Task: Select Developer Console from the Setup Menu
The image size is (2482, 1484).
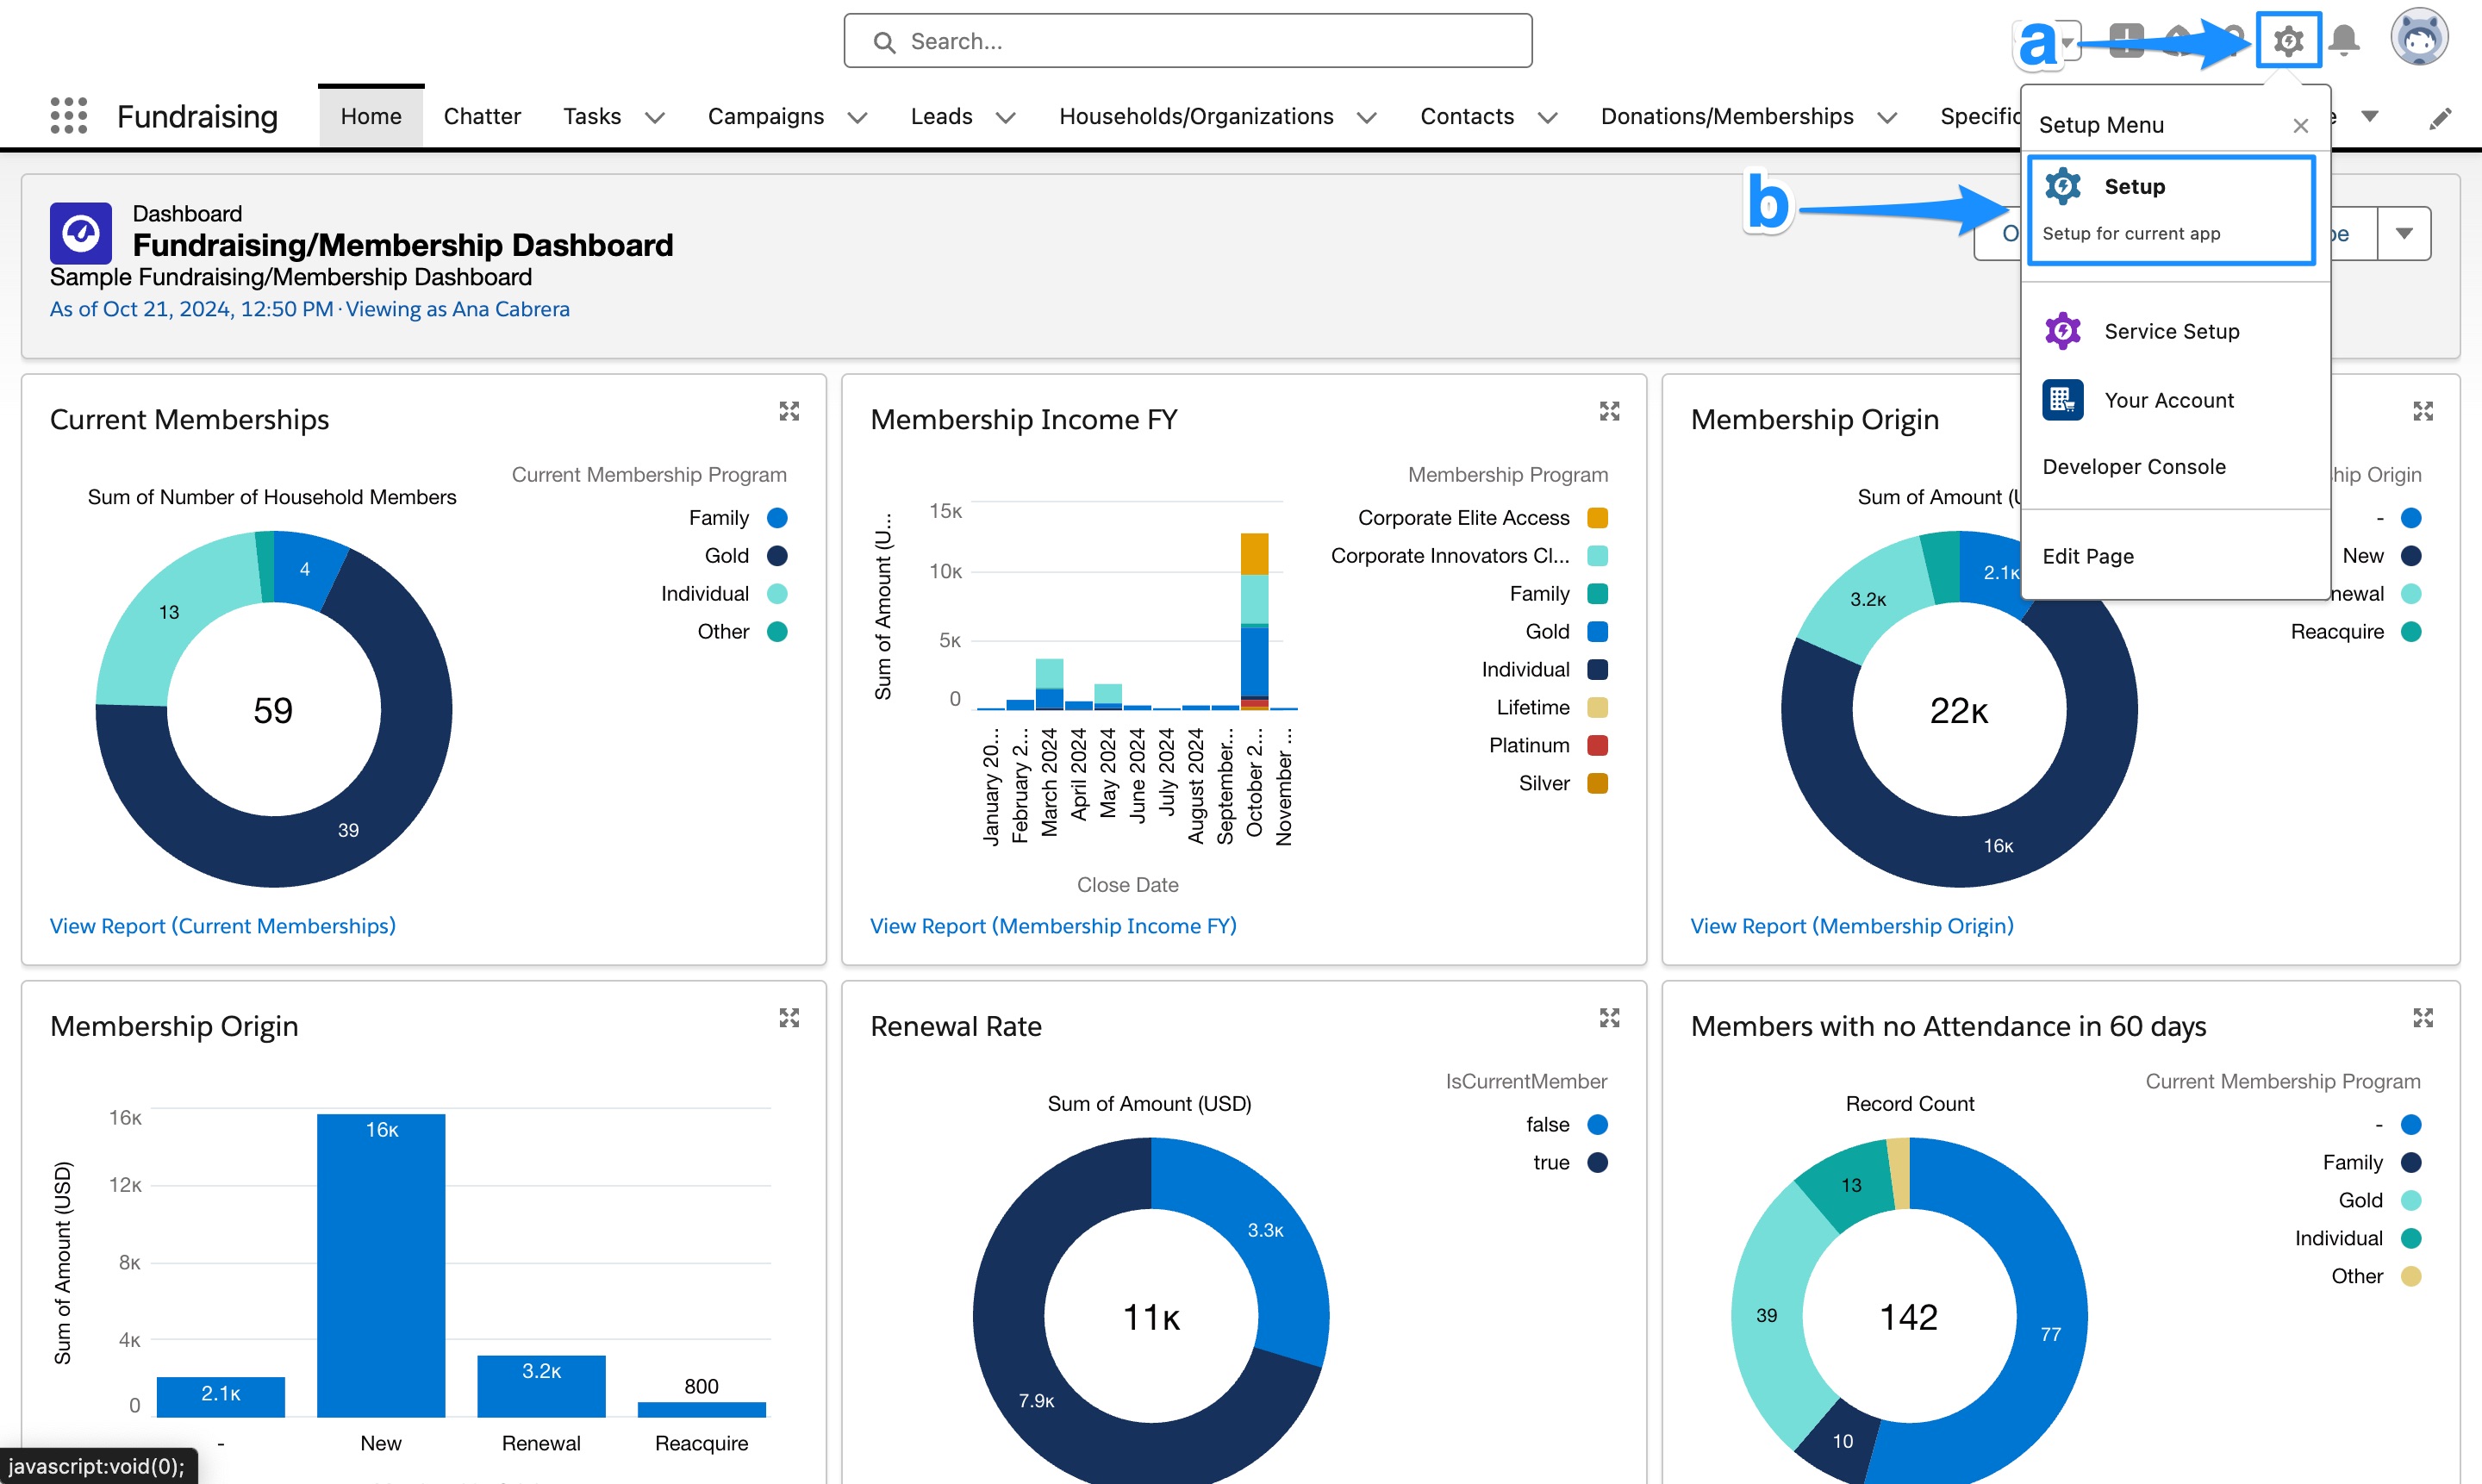Action: coord(2134,466)
